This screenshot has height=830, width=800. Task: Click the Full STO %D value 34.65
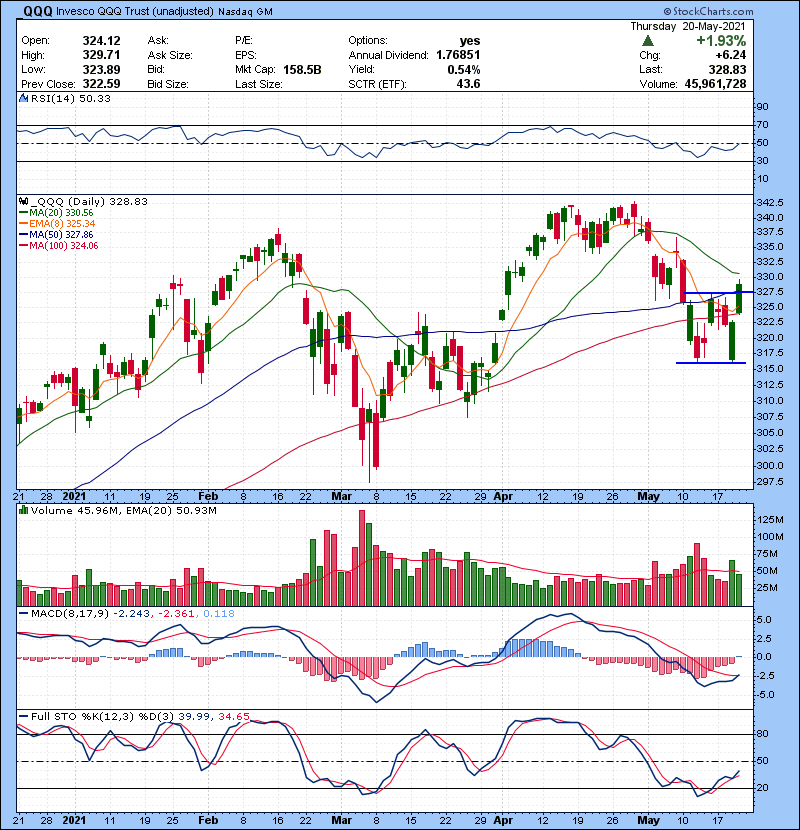pos(233,717)
